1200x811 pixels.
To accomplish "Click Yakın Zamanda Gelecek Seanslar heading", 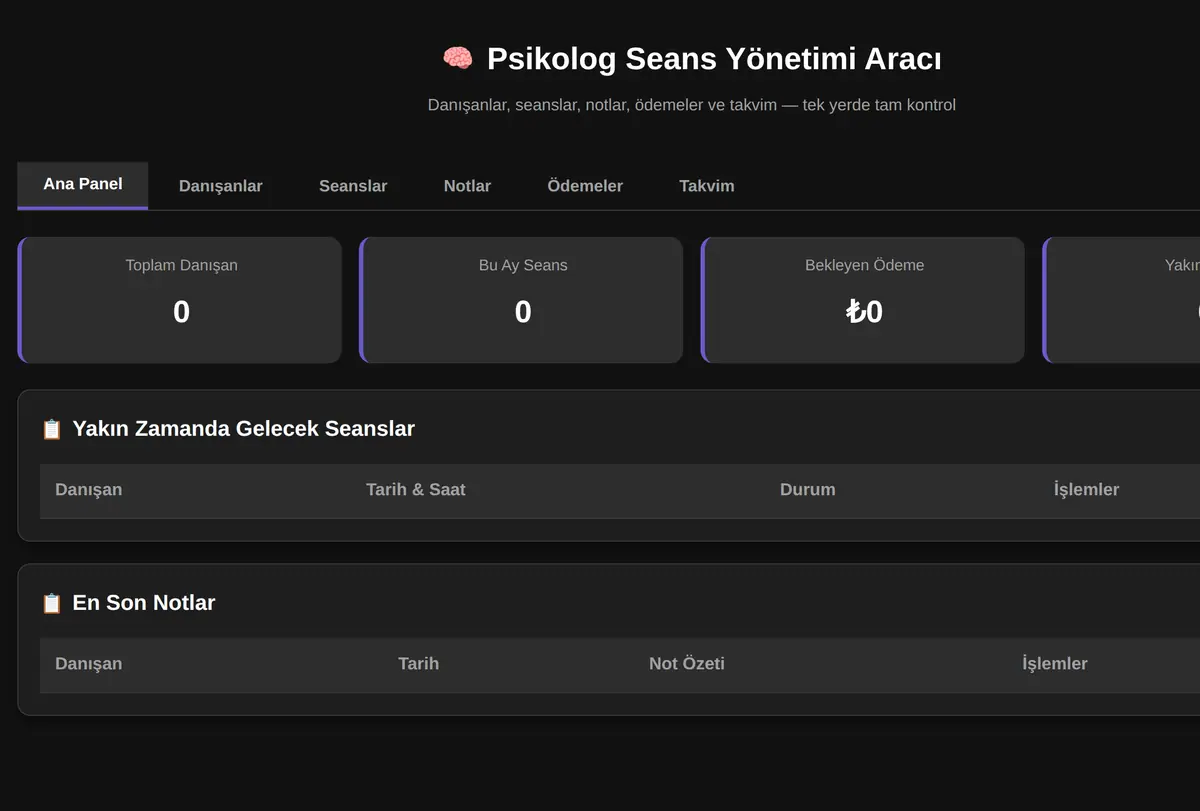I will pos(243,429).
